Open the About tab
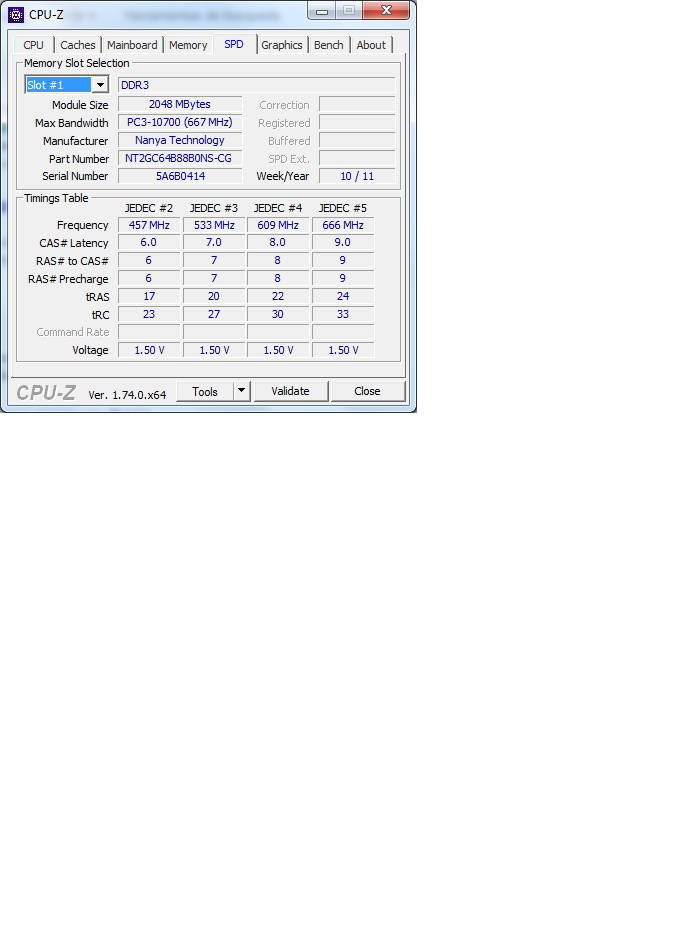 pos(371,45)
